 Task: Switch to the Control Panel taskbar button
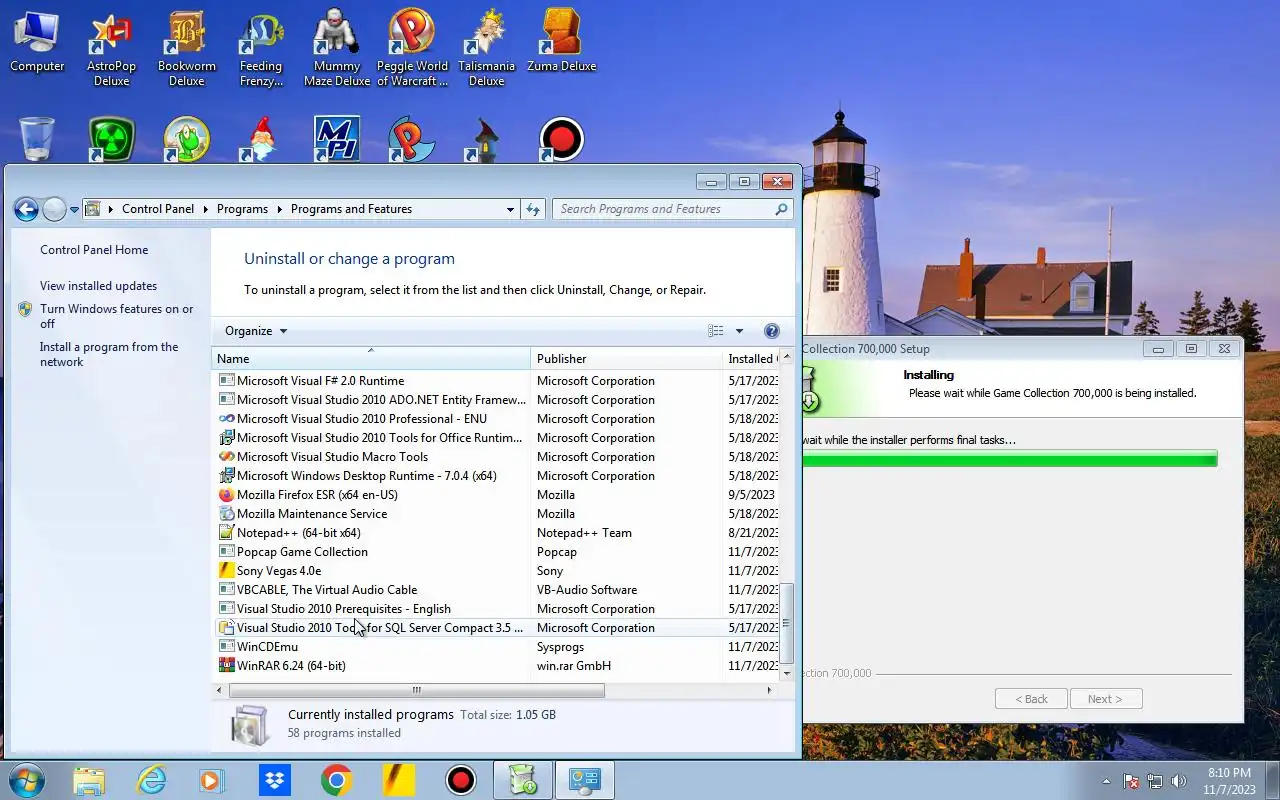coord(585,780)
